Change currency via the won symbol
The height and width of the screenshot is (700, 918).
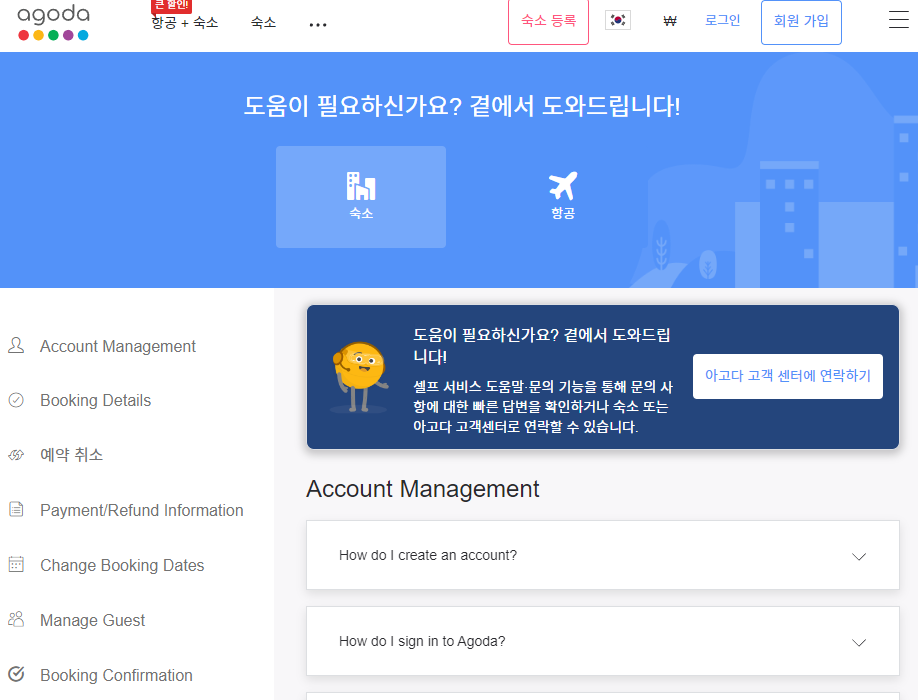click(x=670, y=21)
